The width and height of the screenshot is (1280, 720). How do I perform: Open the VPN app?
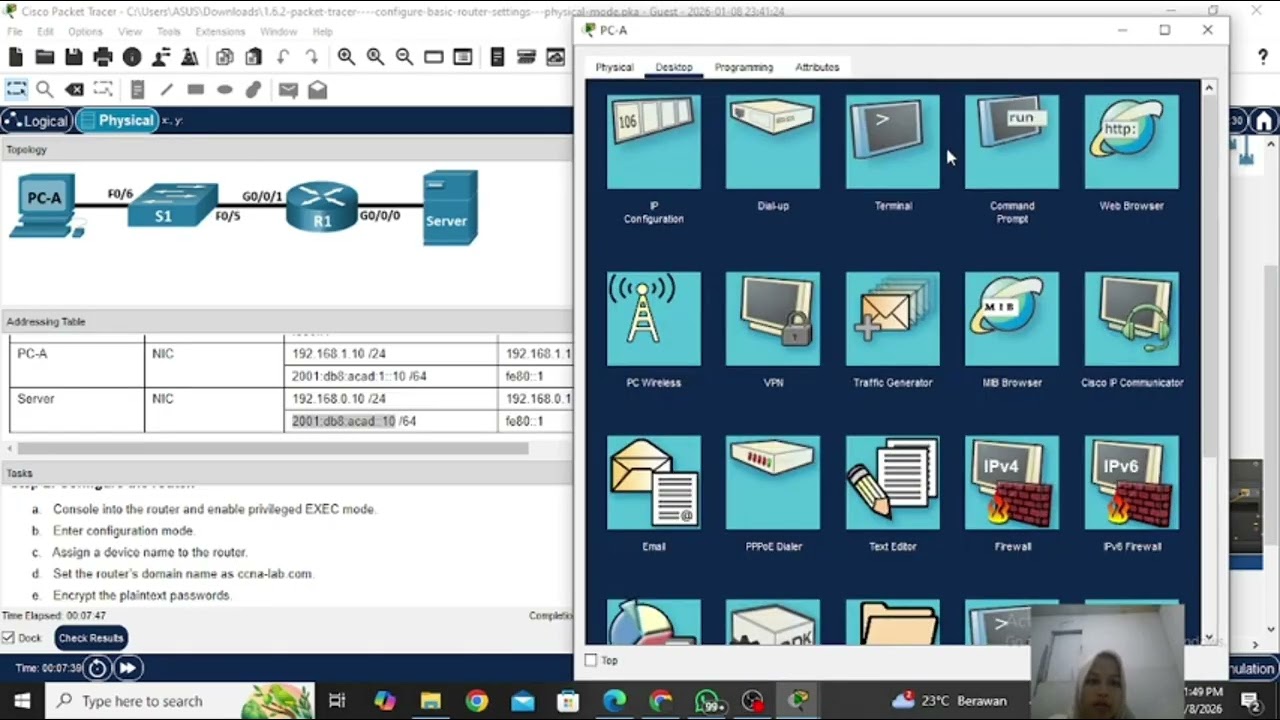pos(773,319)
